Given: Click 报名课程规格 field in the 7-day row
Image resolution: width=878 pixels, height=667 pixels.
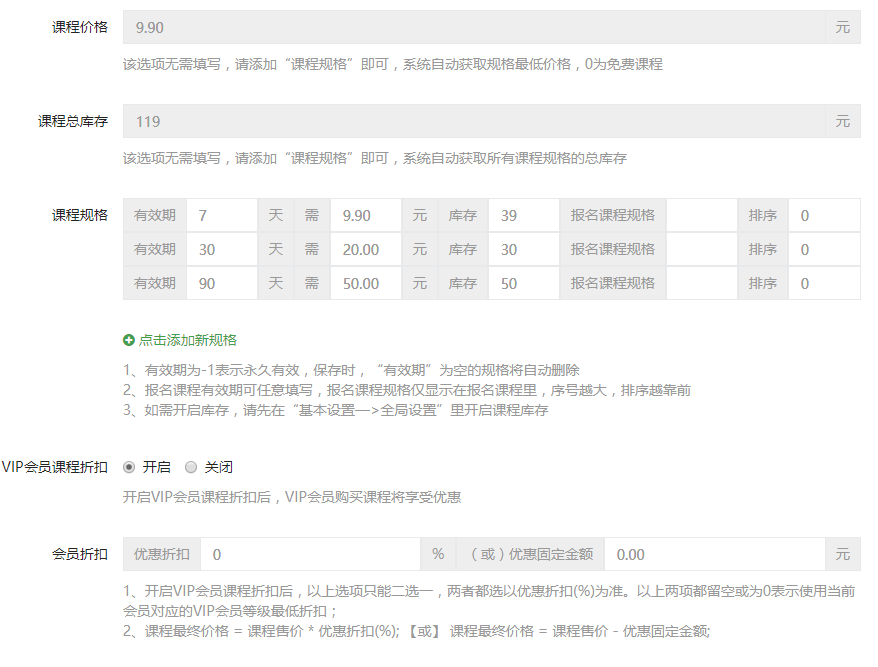Looking at the screenshot, I should (702, 215).
